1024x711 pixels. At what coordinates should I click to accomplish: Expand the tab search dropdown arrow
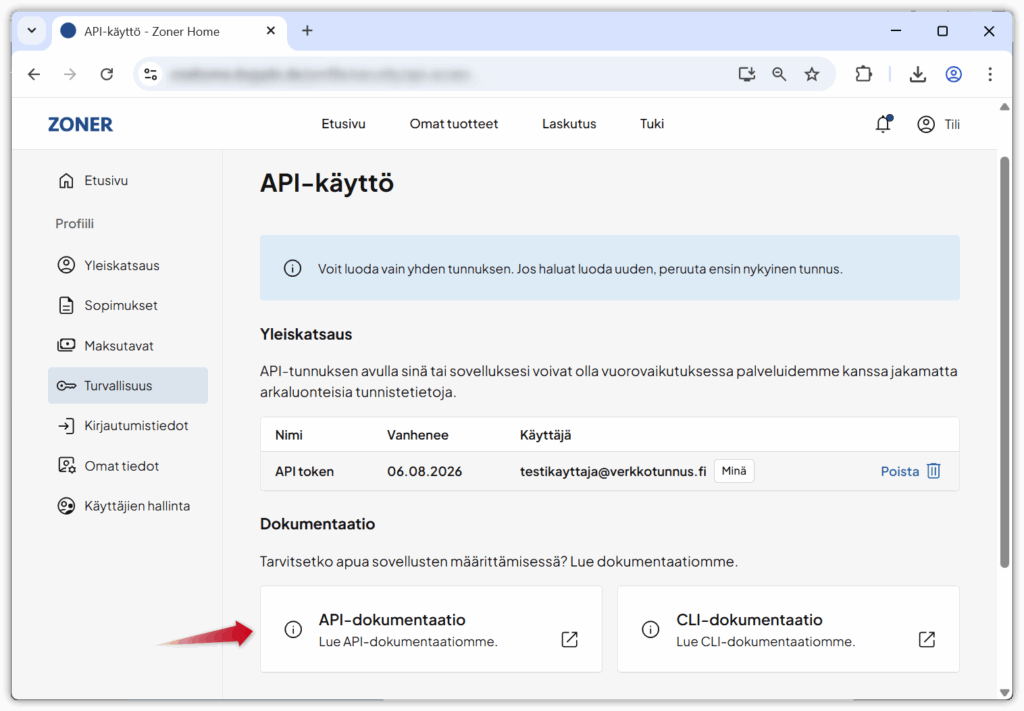32,30
